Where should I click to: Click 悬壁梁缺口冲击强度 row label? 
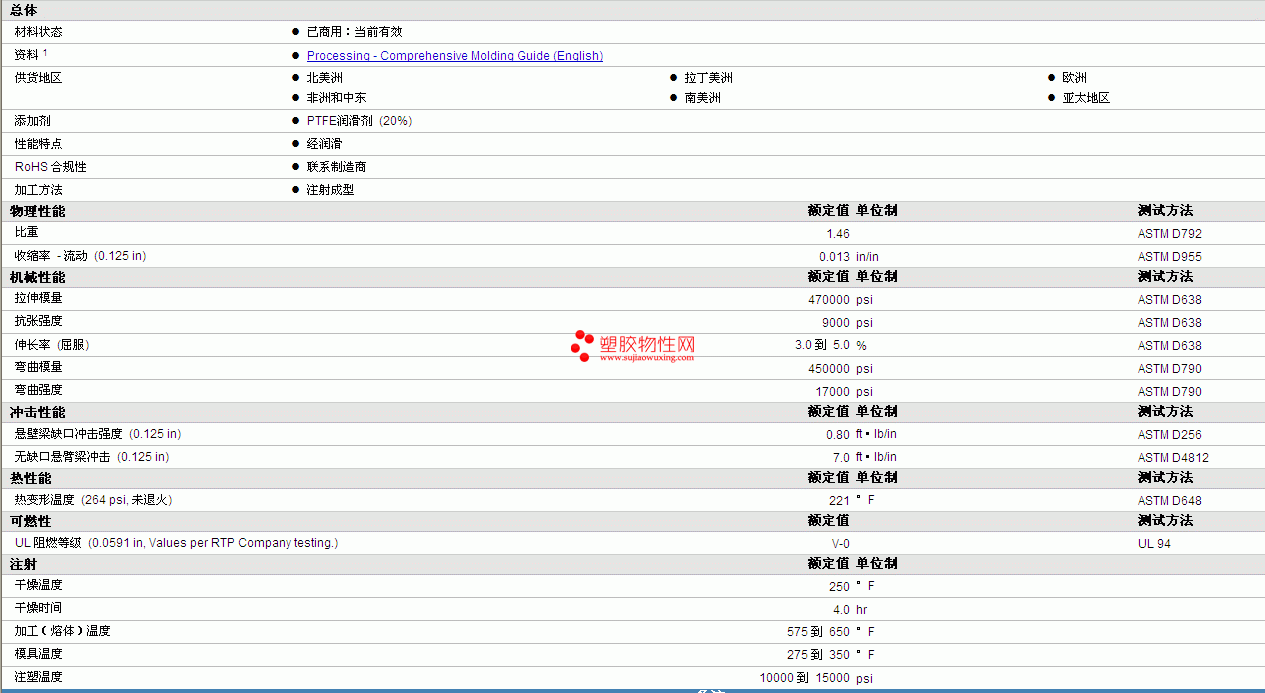pos(98,434)
